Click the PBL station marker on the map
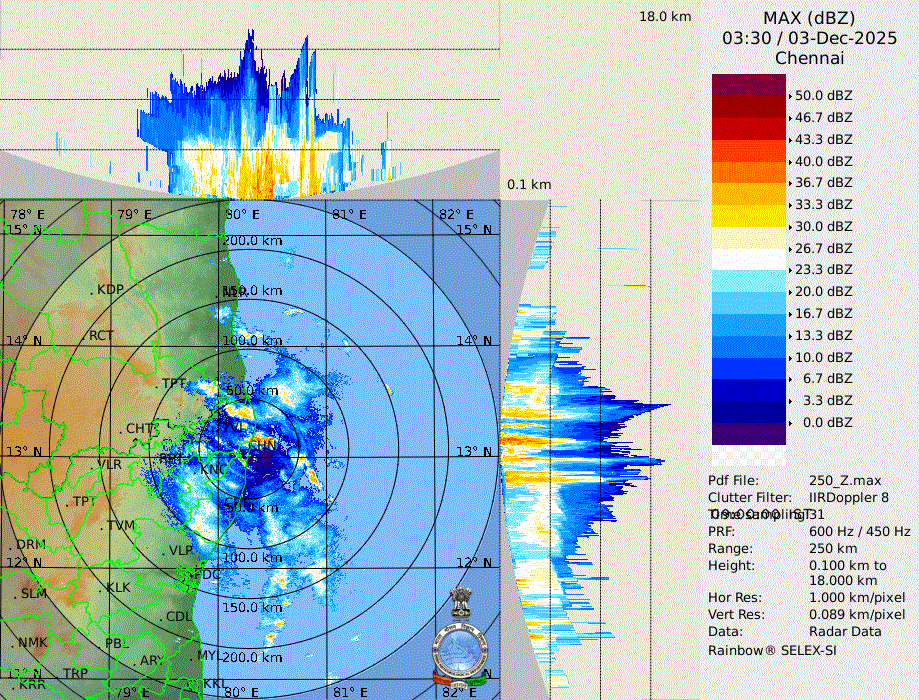The image size is (919, 700). click(x=117, y=644)
